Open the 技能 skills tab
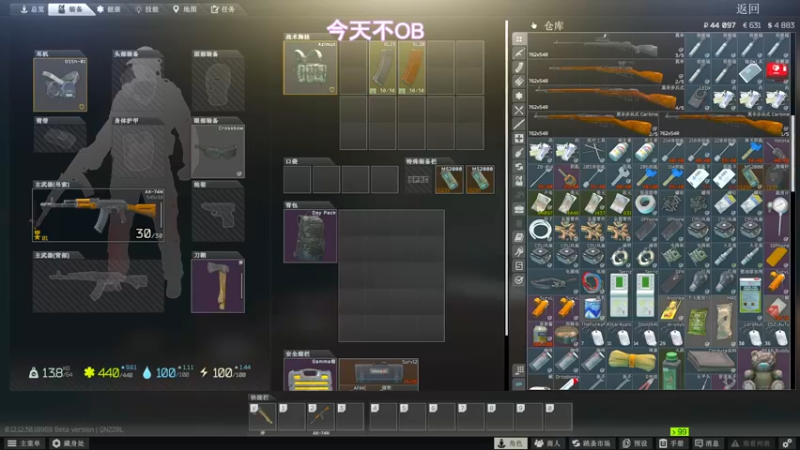Image resolution: width=800 pixels, height=450 pixels. [x=147, y=9]
